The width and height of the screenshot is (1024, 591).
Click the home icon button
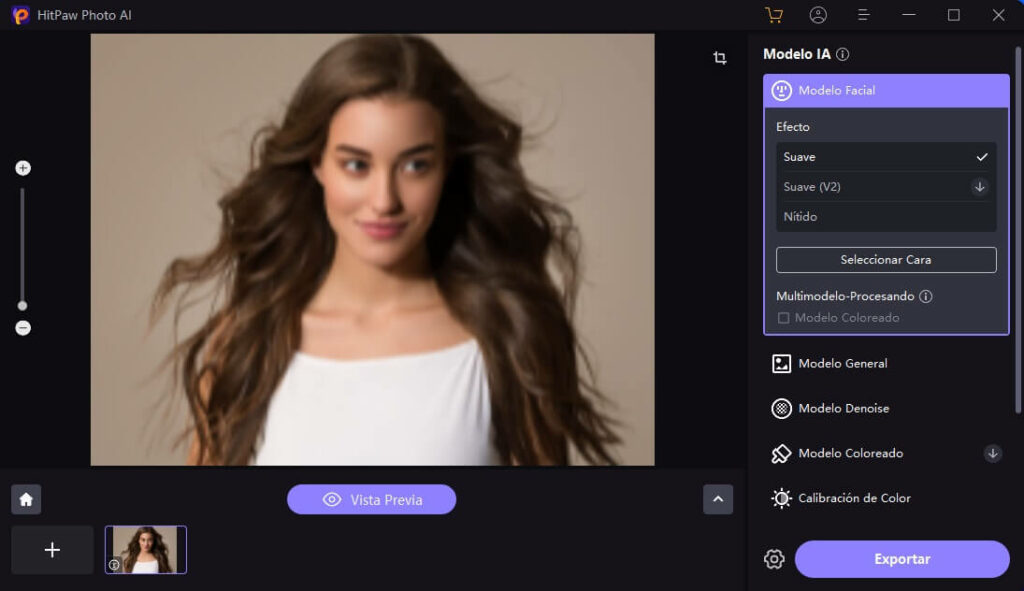26,499
